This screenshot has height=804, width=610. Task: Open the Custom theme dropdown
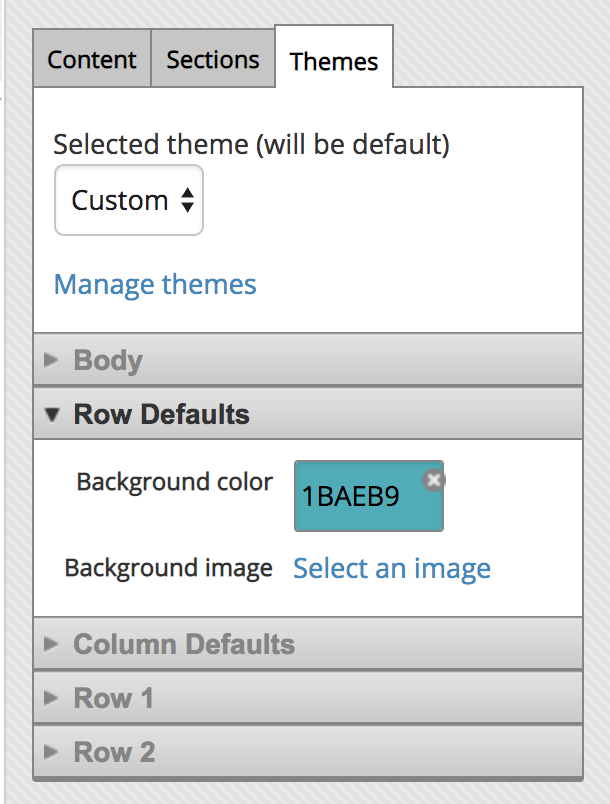[128, 200]
